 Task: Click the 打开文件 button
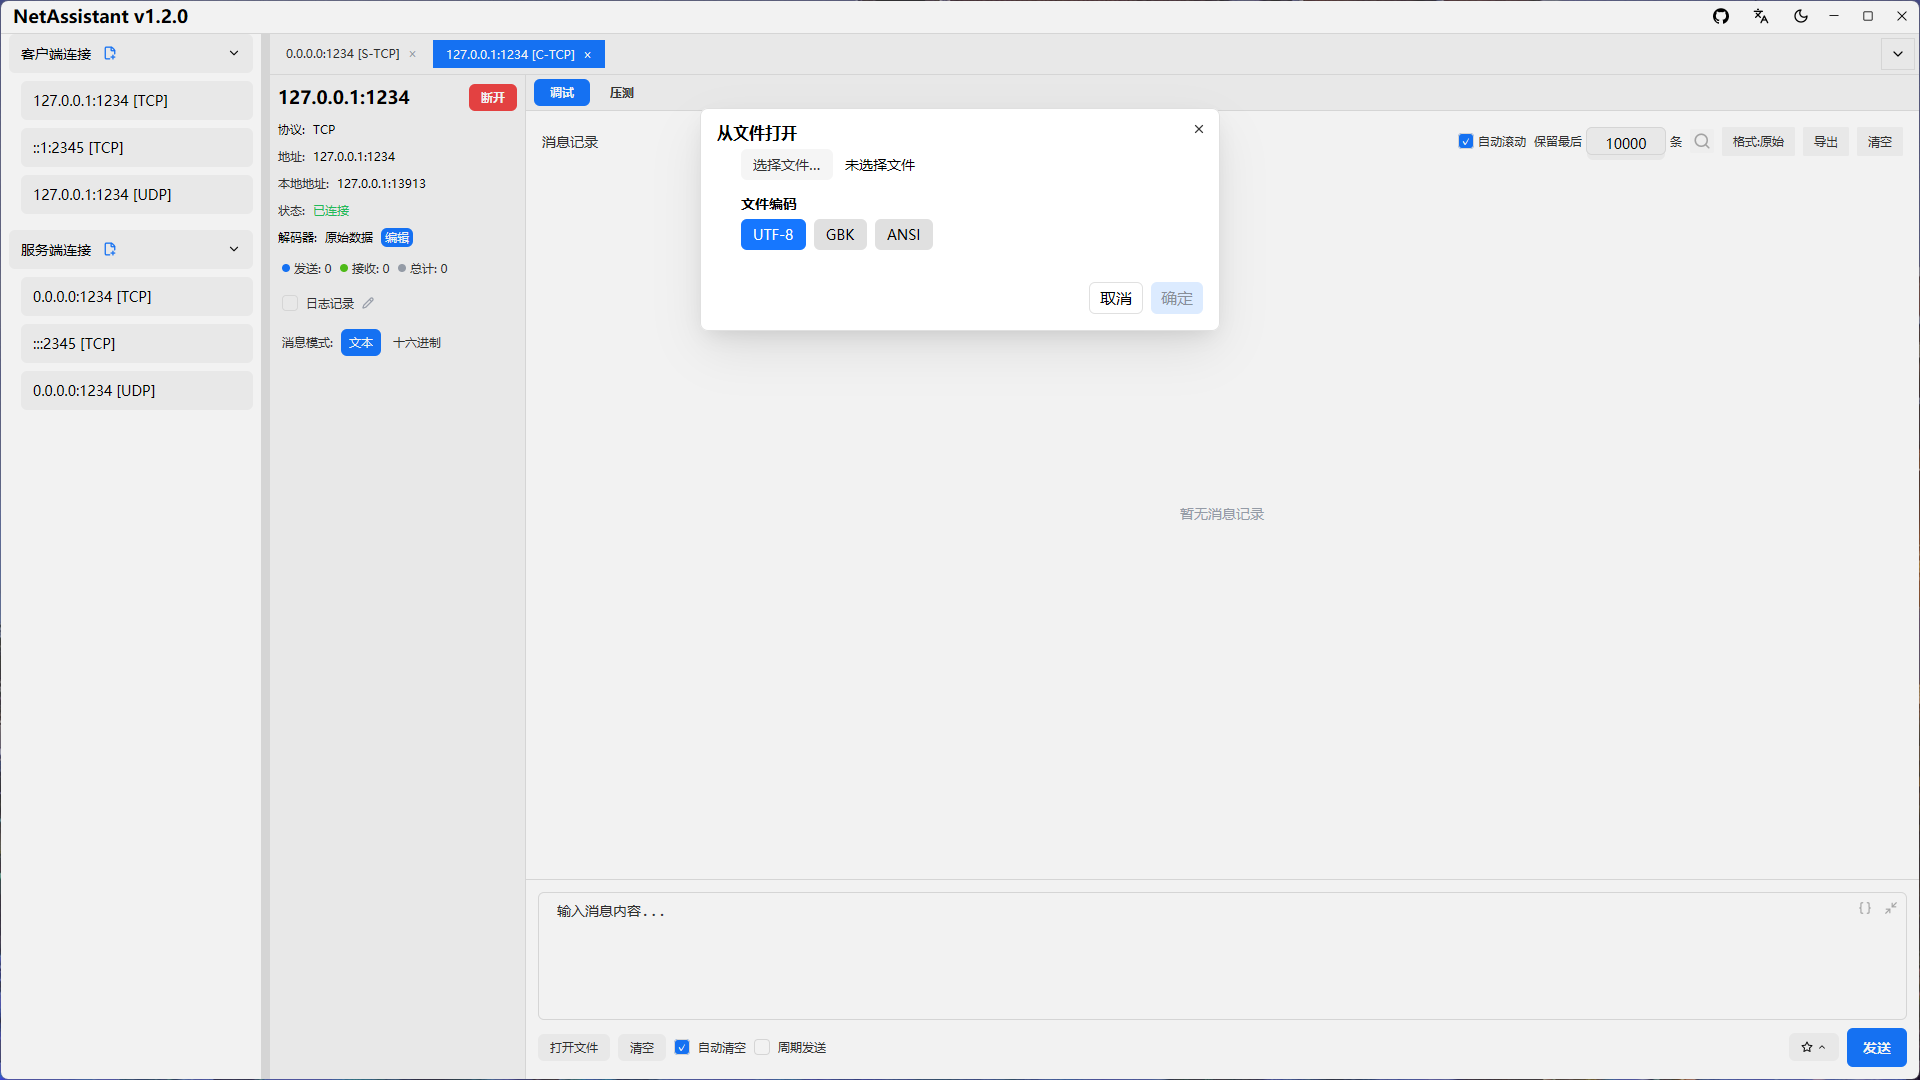(x=574, y=1047)
